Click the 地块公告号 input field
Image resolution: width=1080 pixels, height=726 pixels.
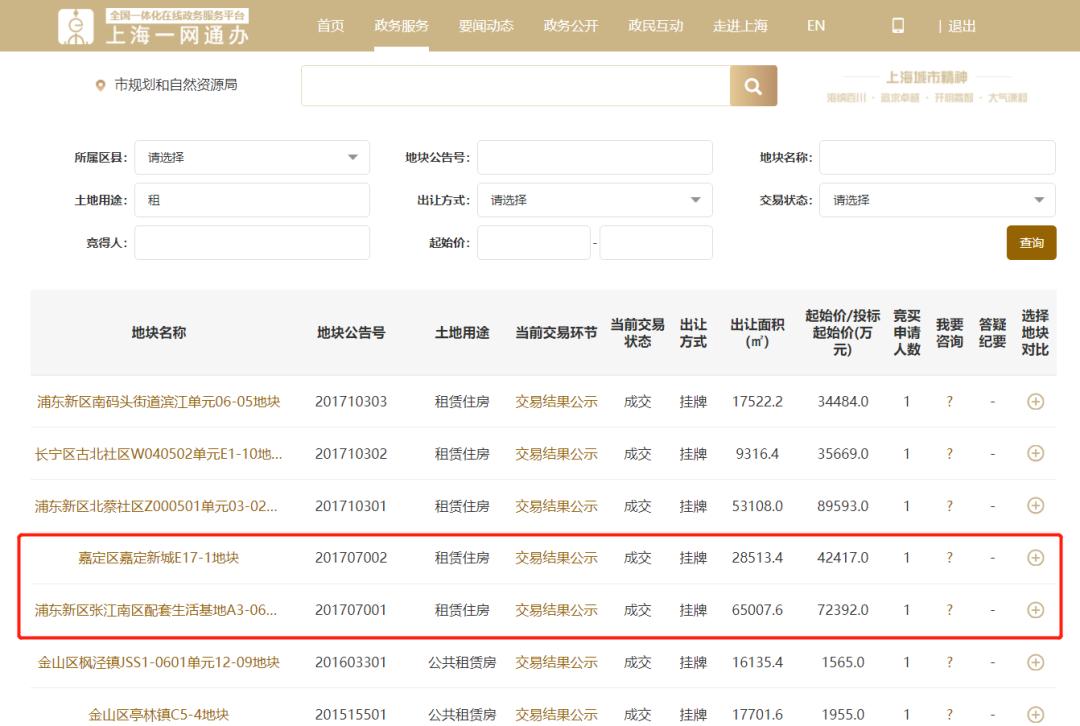click(x=595, y=158)
